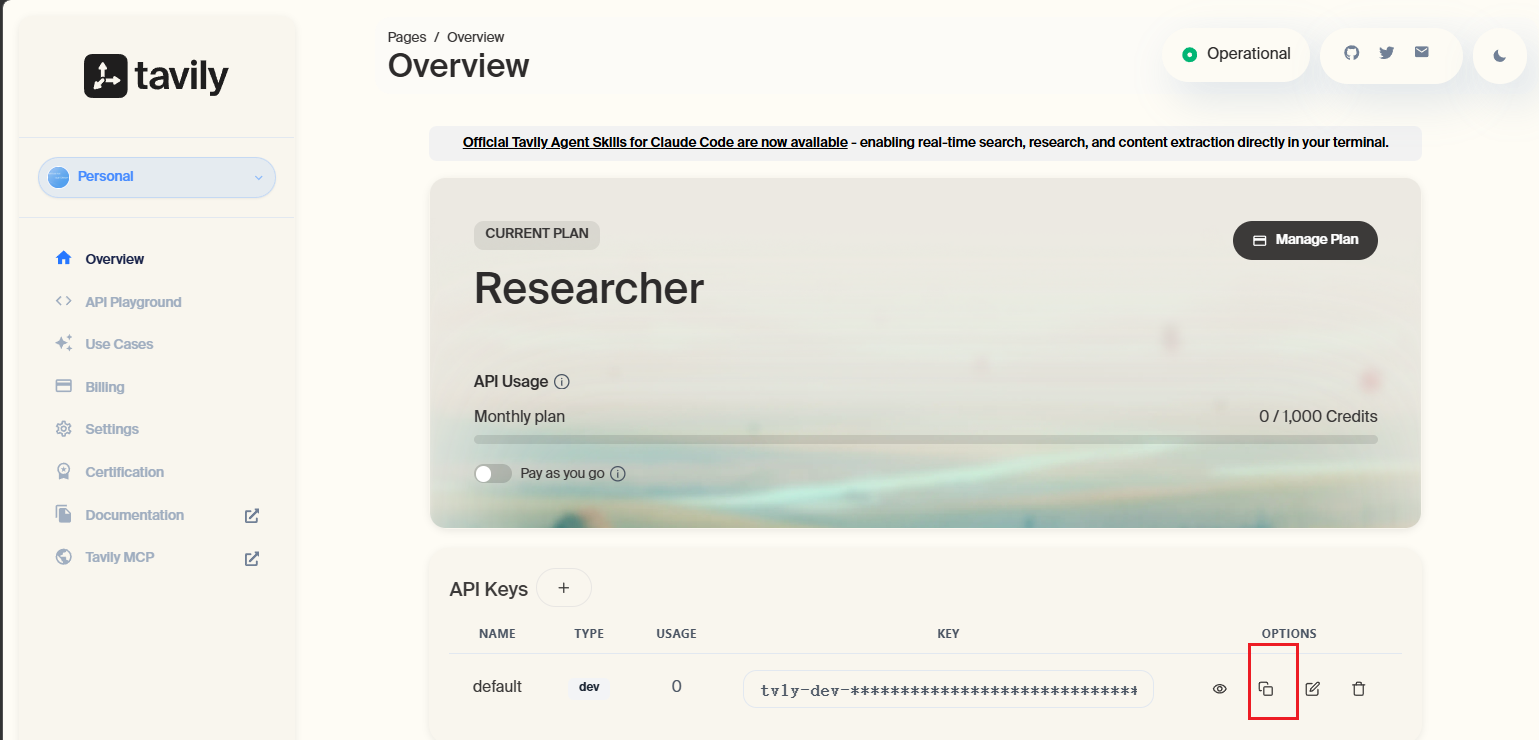The height and width of the screenshot is (740, 1539).
Task: Click the Pay as you go info icon
Action: coord(618,474)
